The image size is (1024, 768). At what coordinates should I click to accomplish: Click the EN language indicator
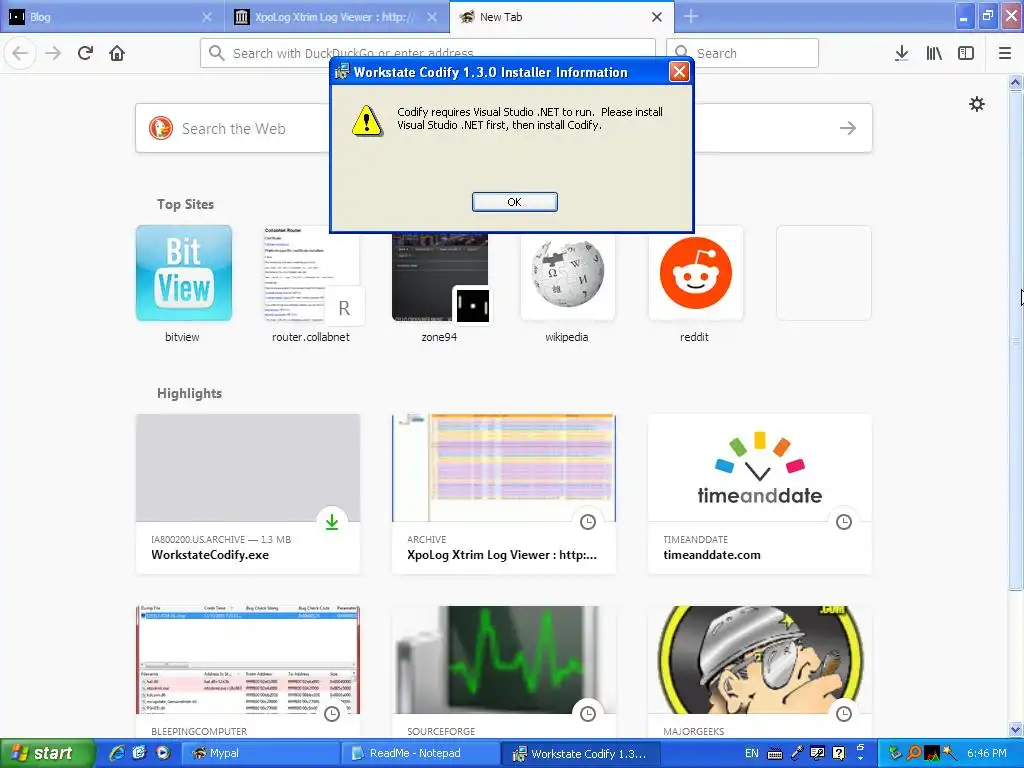(x=752, y=753)
